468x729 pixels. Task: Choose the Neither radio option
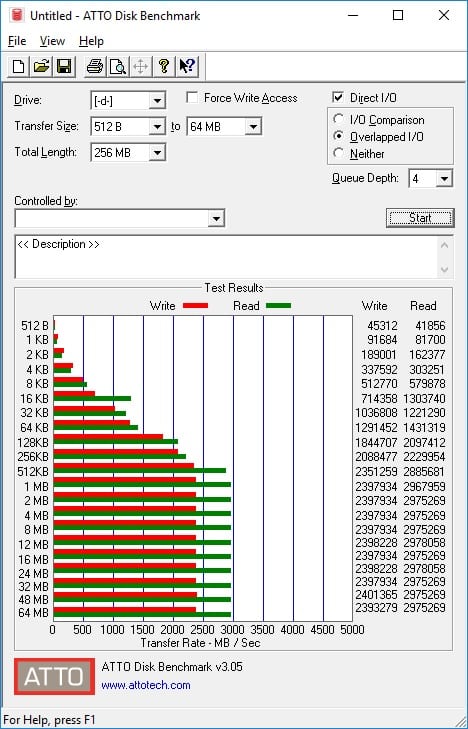click(x=339, y=153)
